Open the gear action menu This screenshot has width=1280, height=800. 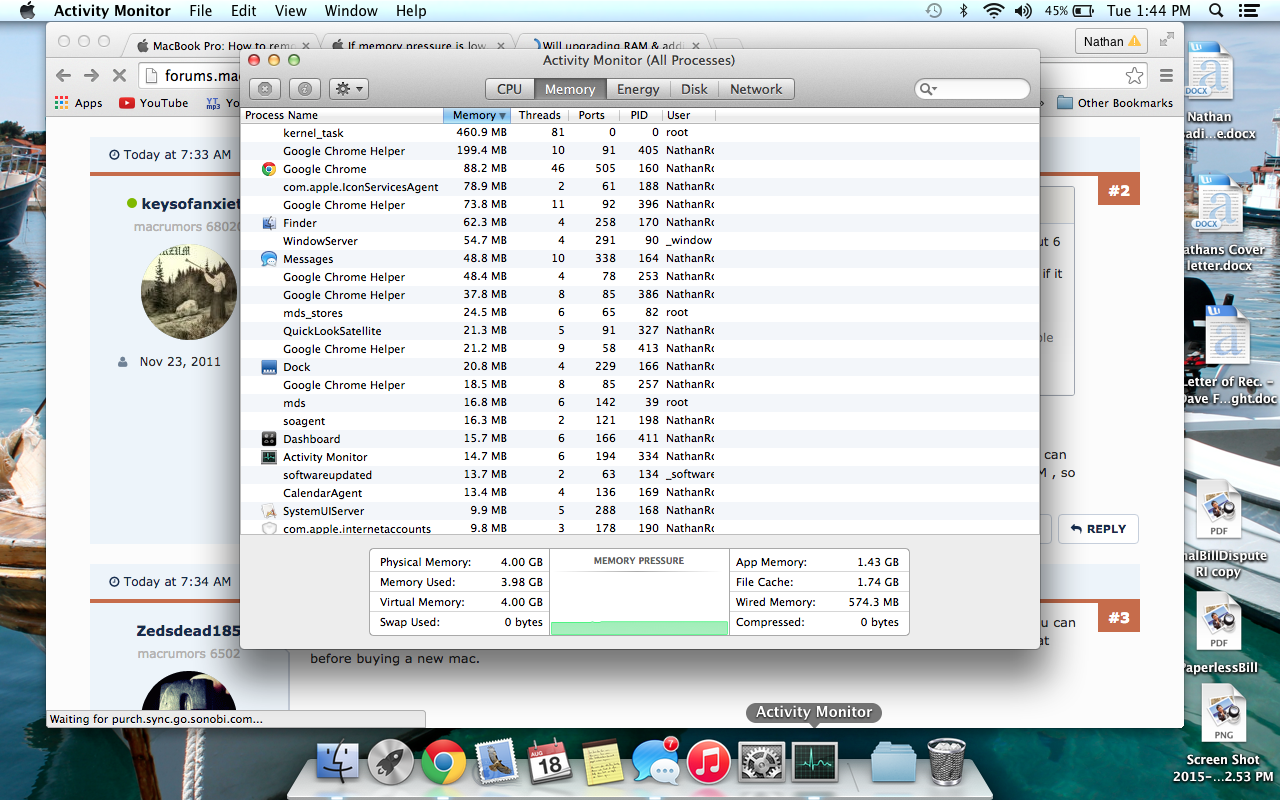349,89
